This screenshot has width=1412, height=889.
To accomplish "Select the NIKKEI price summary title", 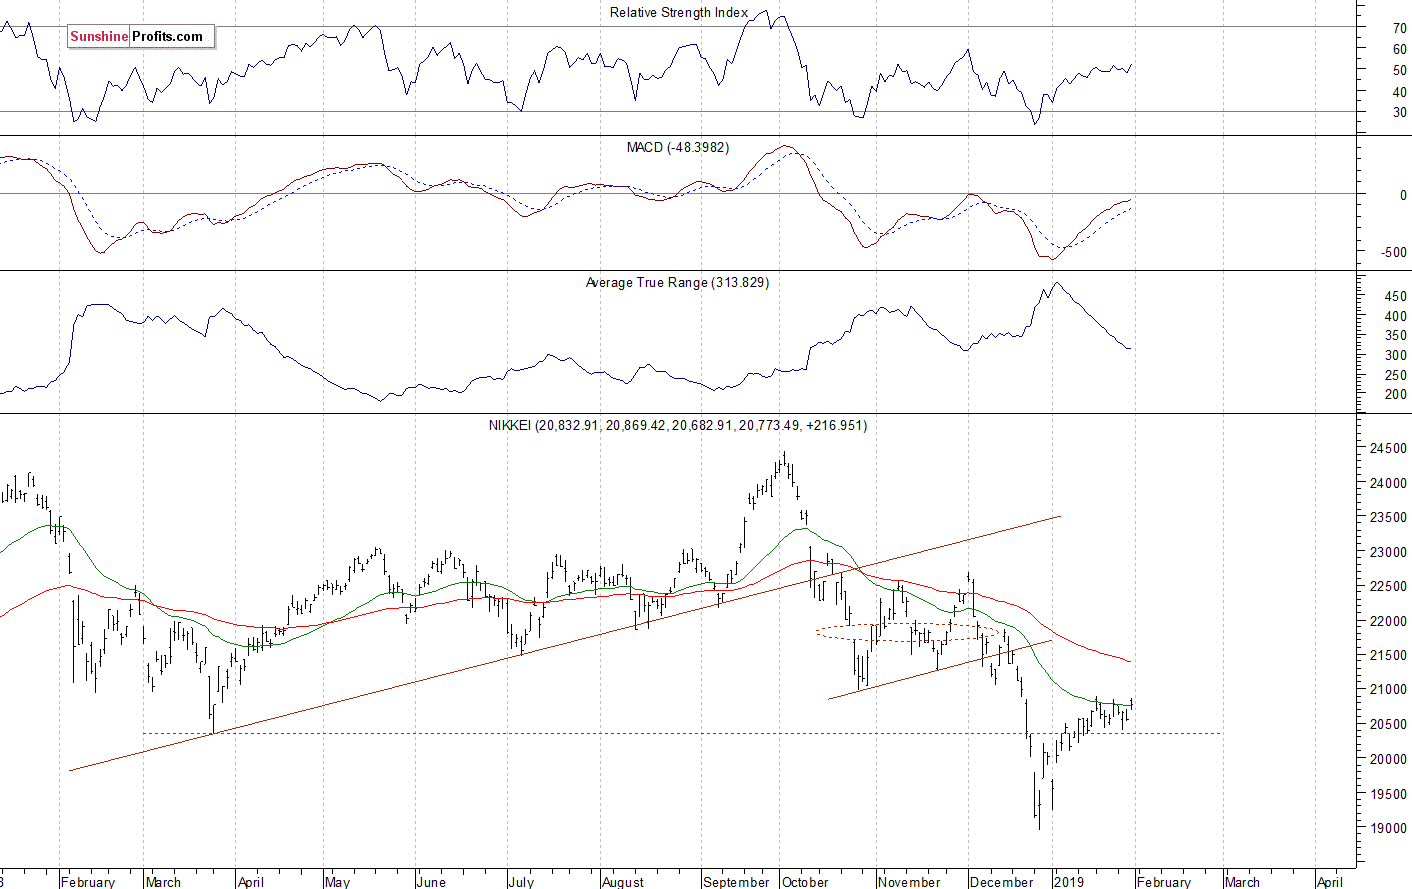I will (678, 425).
